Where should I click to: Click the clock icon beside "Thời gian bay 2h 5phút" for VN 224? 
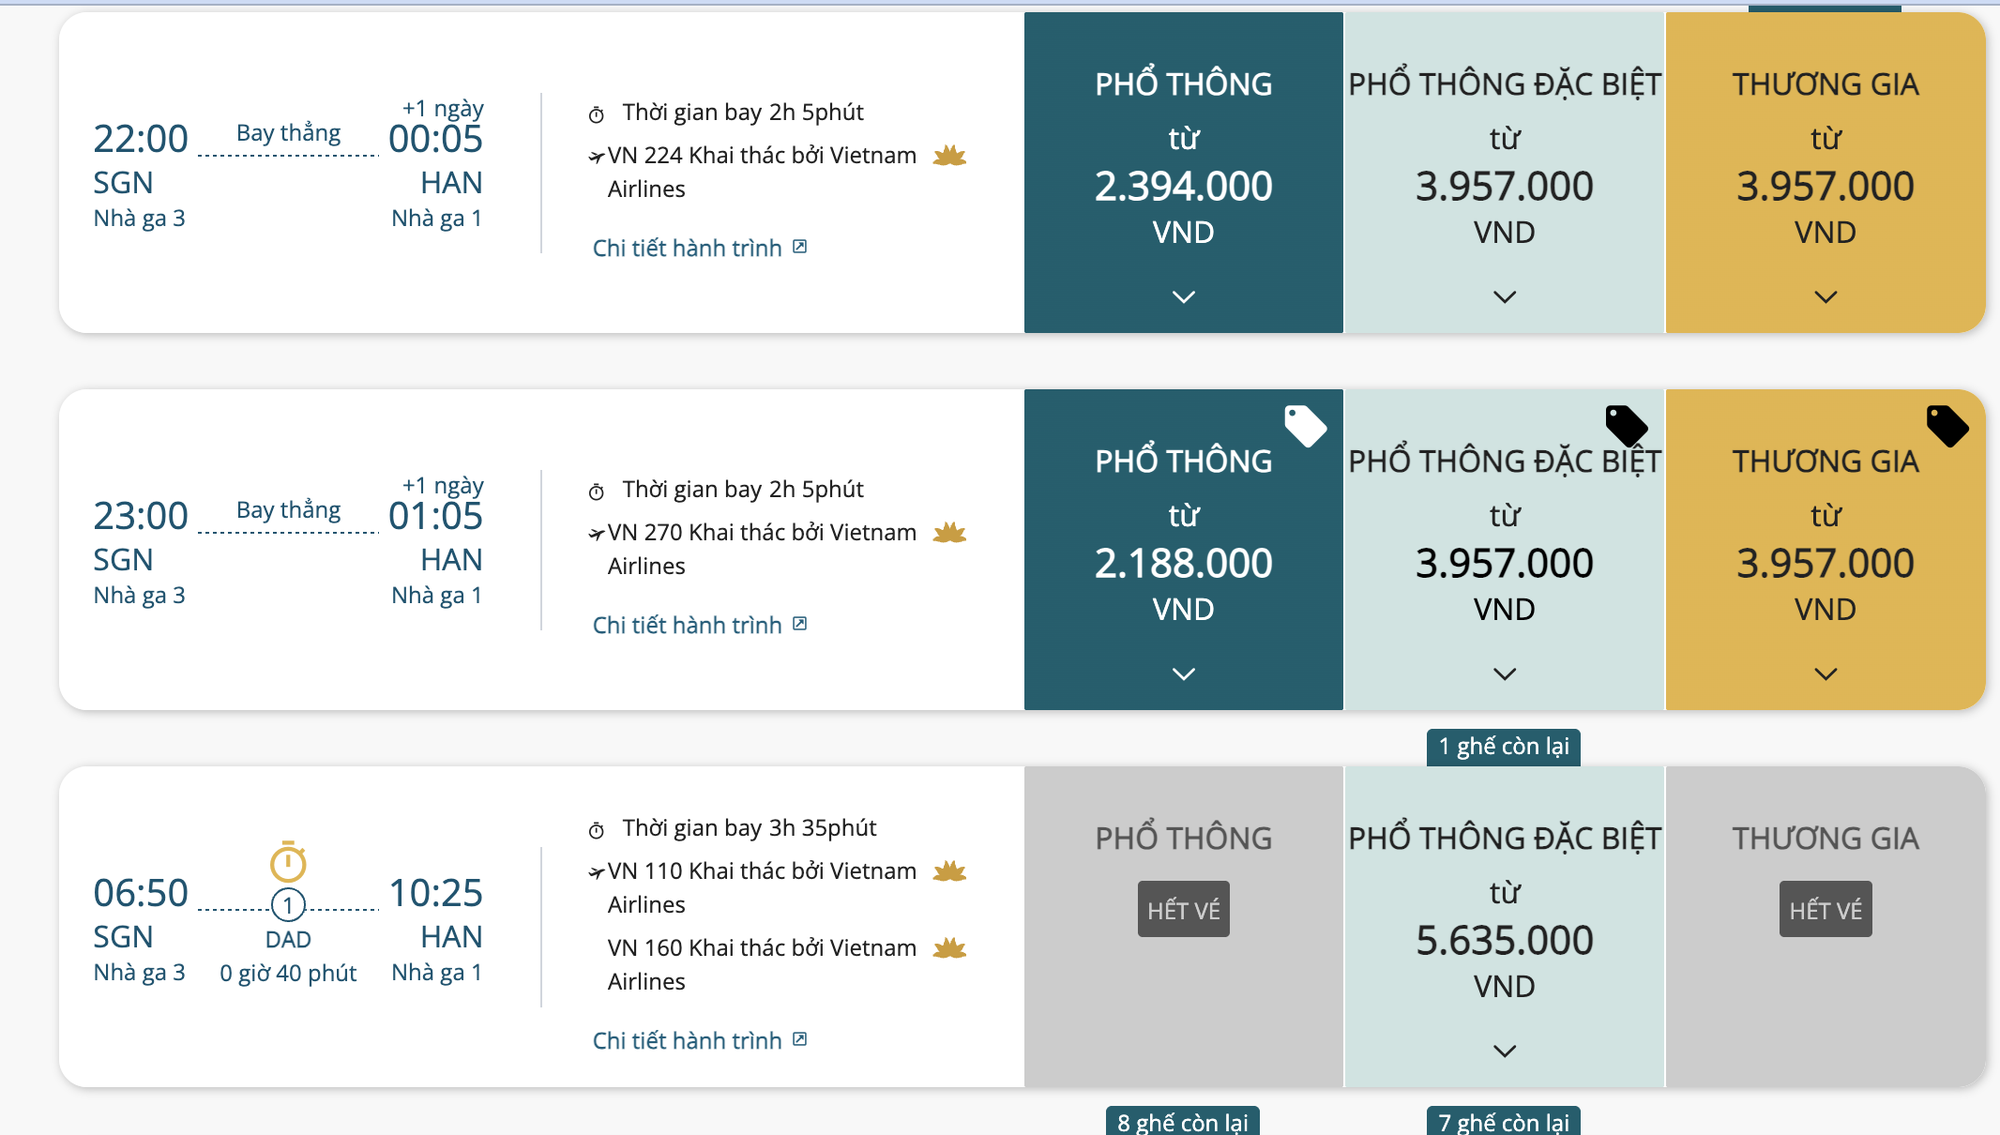[x=597, y=112]
